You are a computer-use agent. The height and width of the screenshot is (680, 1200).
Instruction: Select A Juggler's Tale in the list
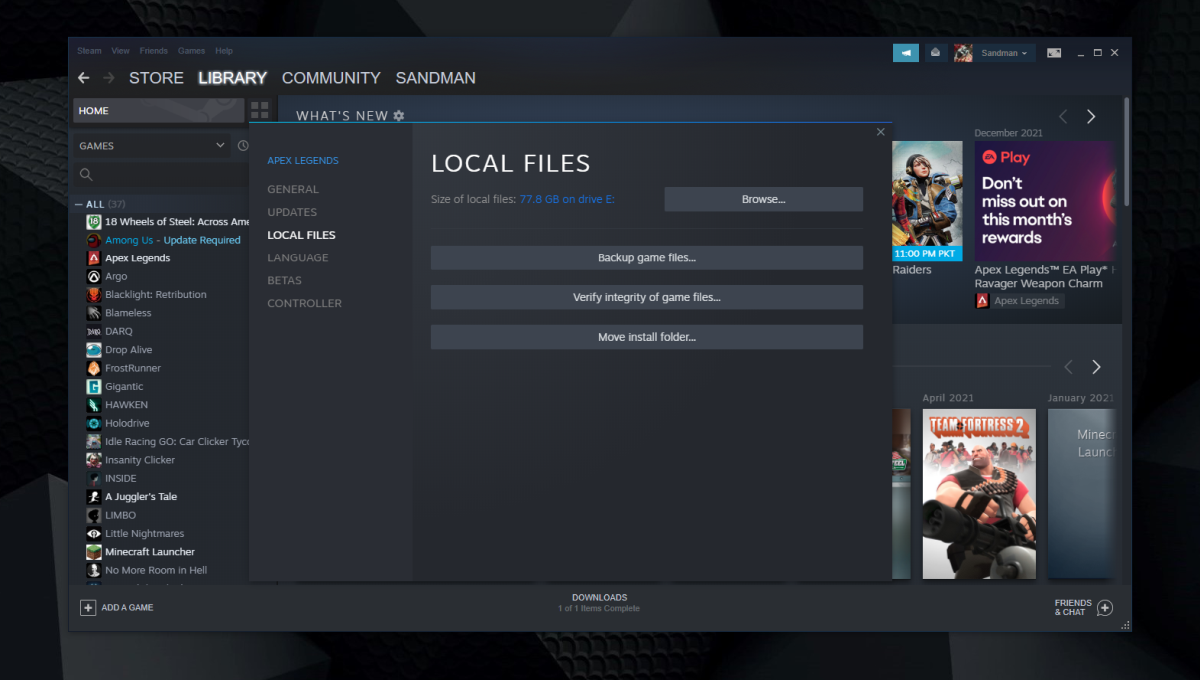141,497
